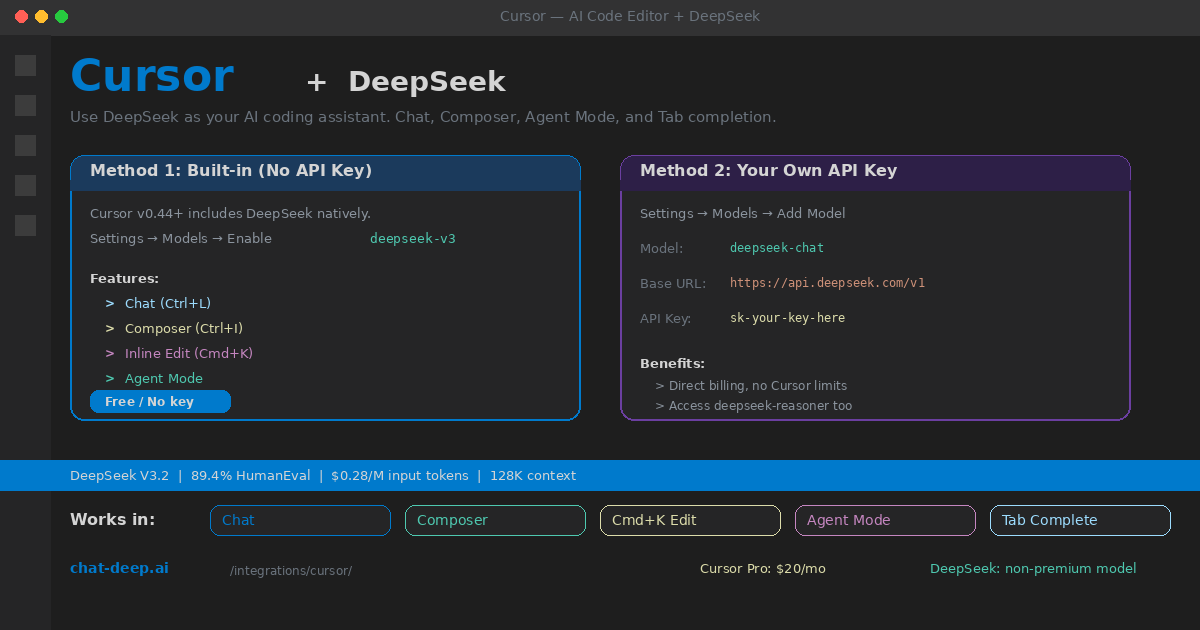Toggle the Chat capability chip

[300, 520]
